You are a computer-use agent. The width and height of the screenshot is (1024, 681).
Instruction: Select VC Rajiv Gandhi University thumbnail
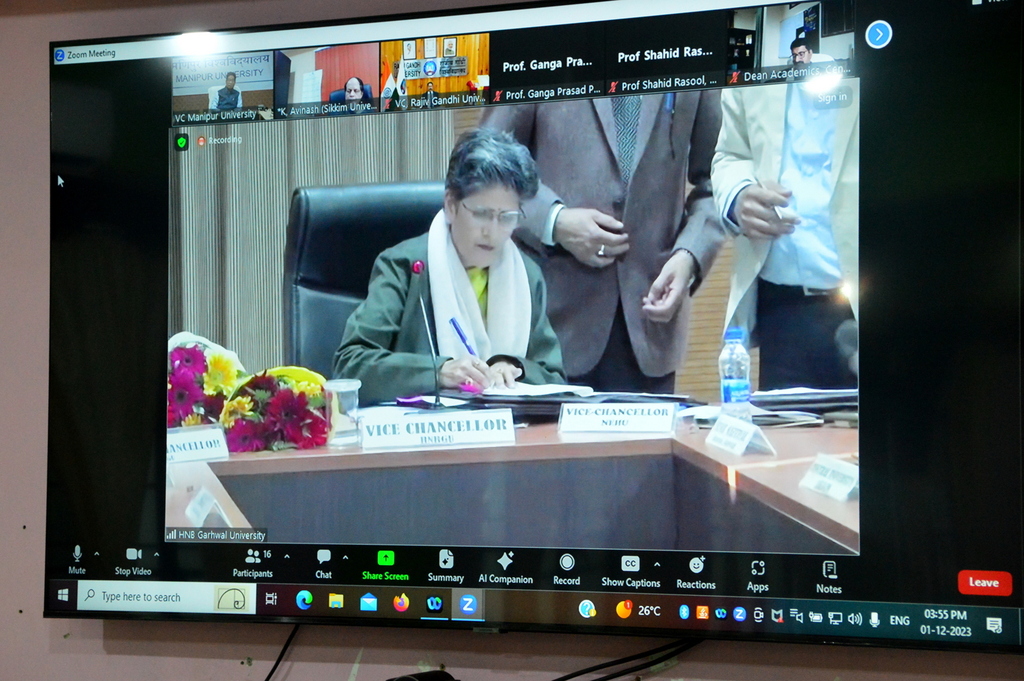pyautogui.click(x=434, y=72)
